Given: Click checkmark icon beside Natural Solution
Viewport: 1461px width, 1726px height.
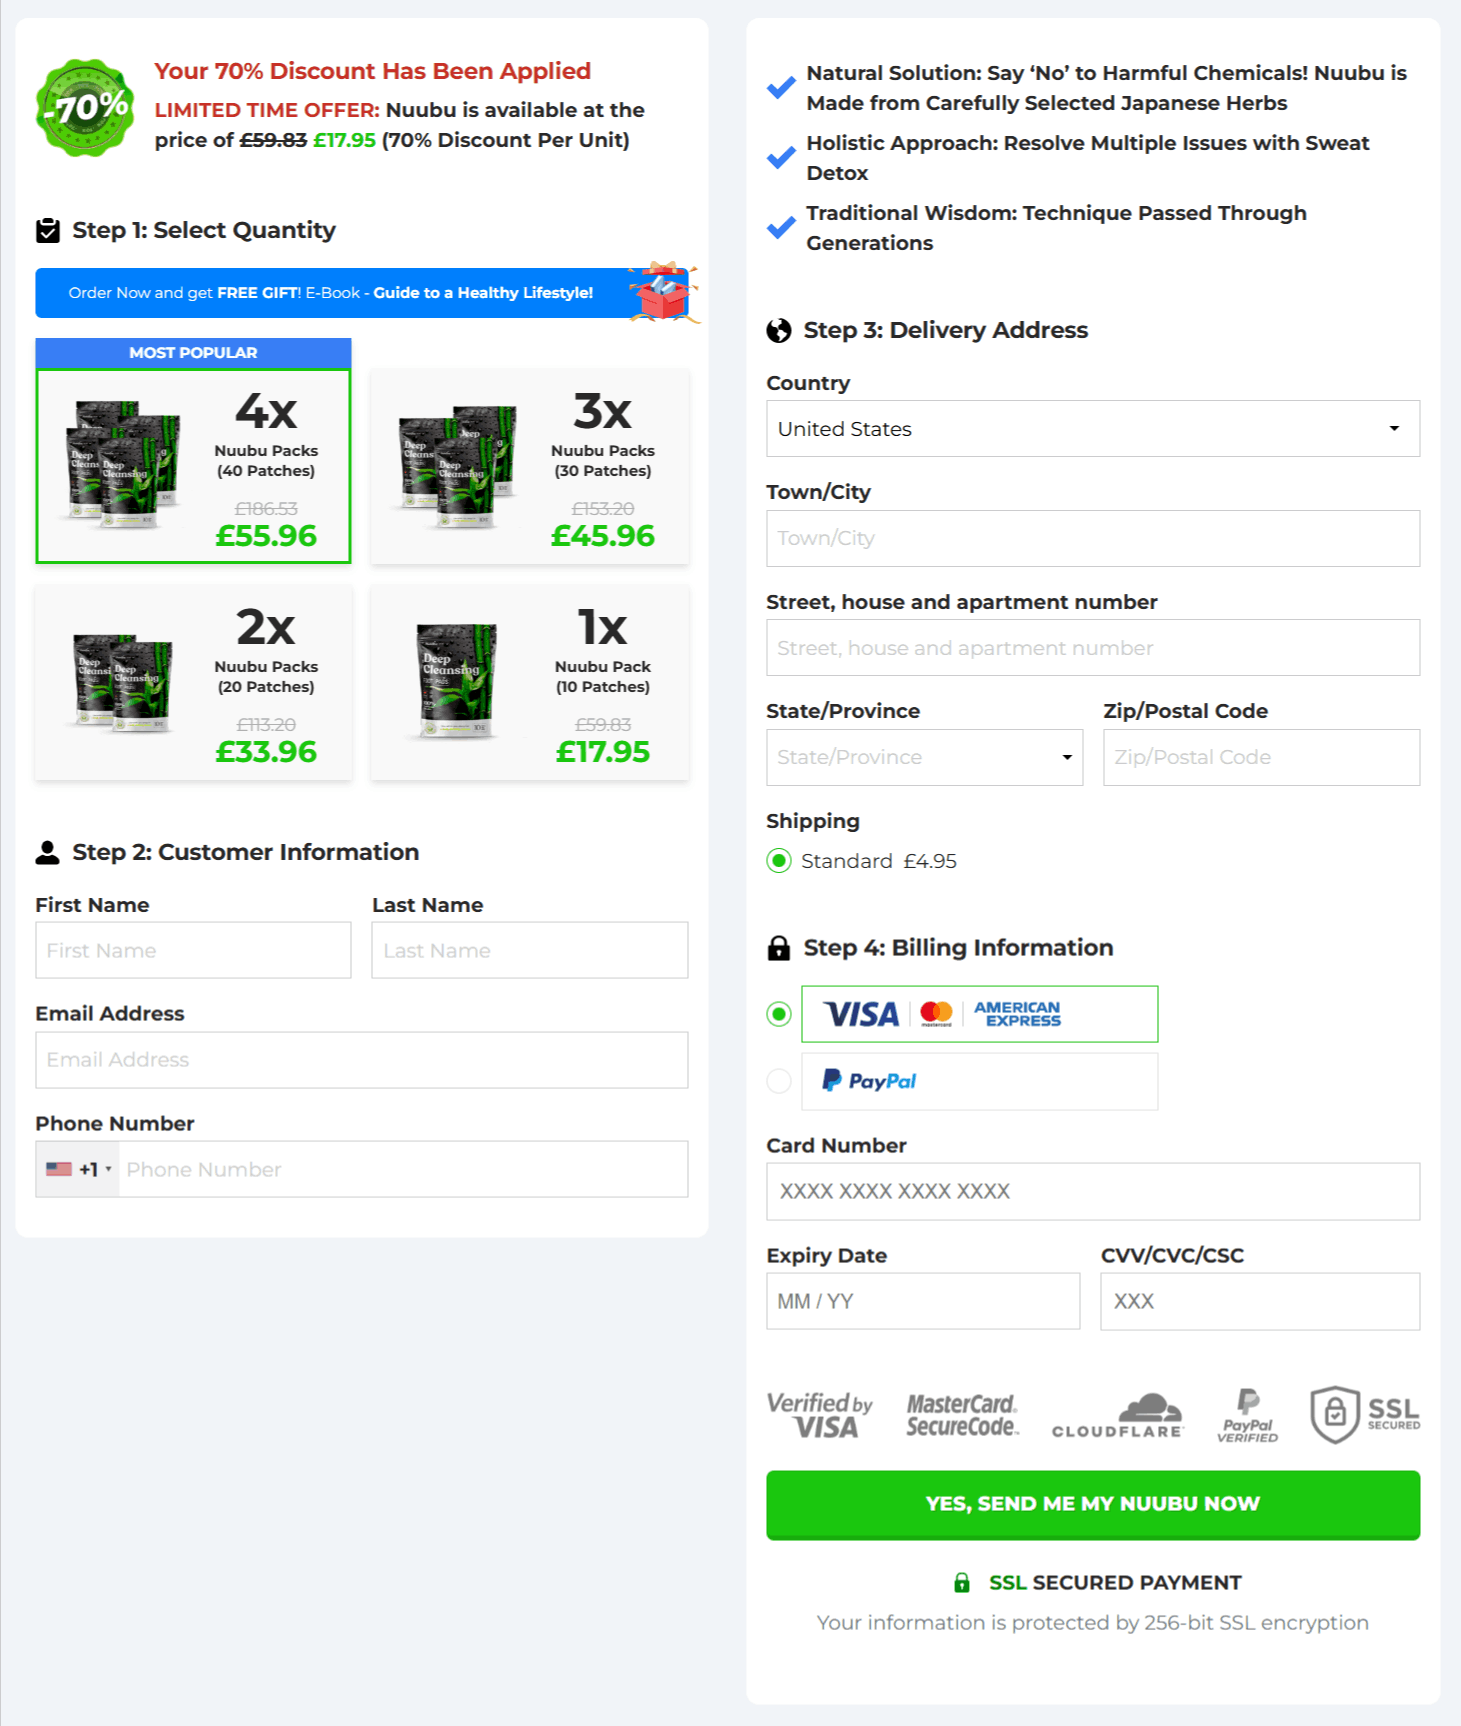Looking at the screenshot, I should (x=781, y=88).
